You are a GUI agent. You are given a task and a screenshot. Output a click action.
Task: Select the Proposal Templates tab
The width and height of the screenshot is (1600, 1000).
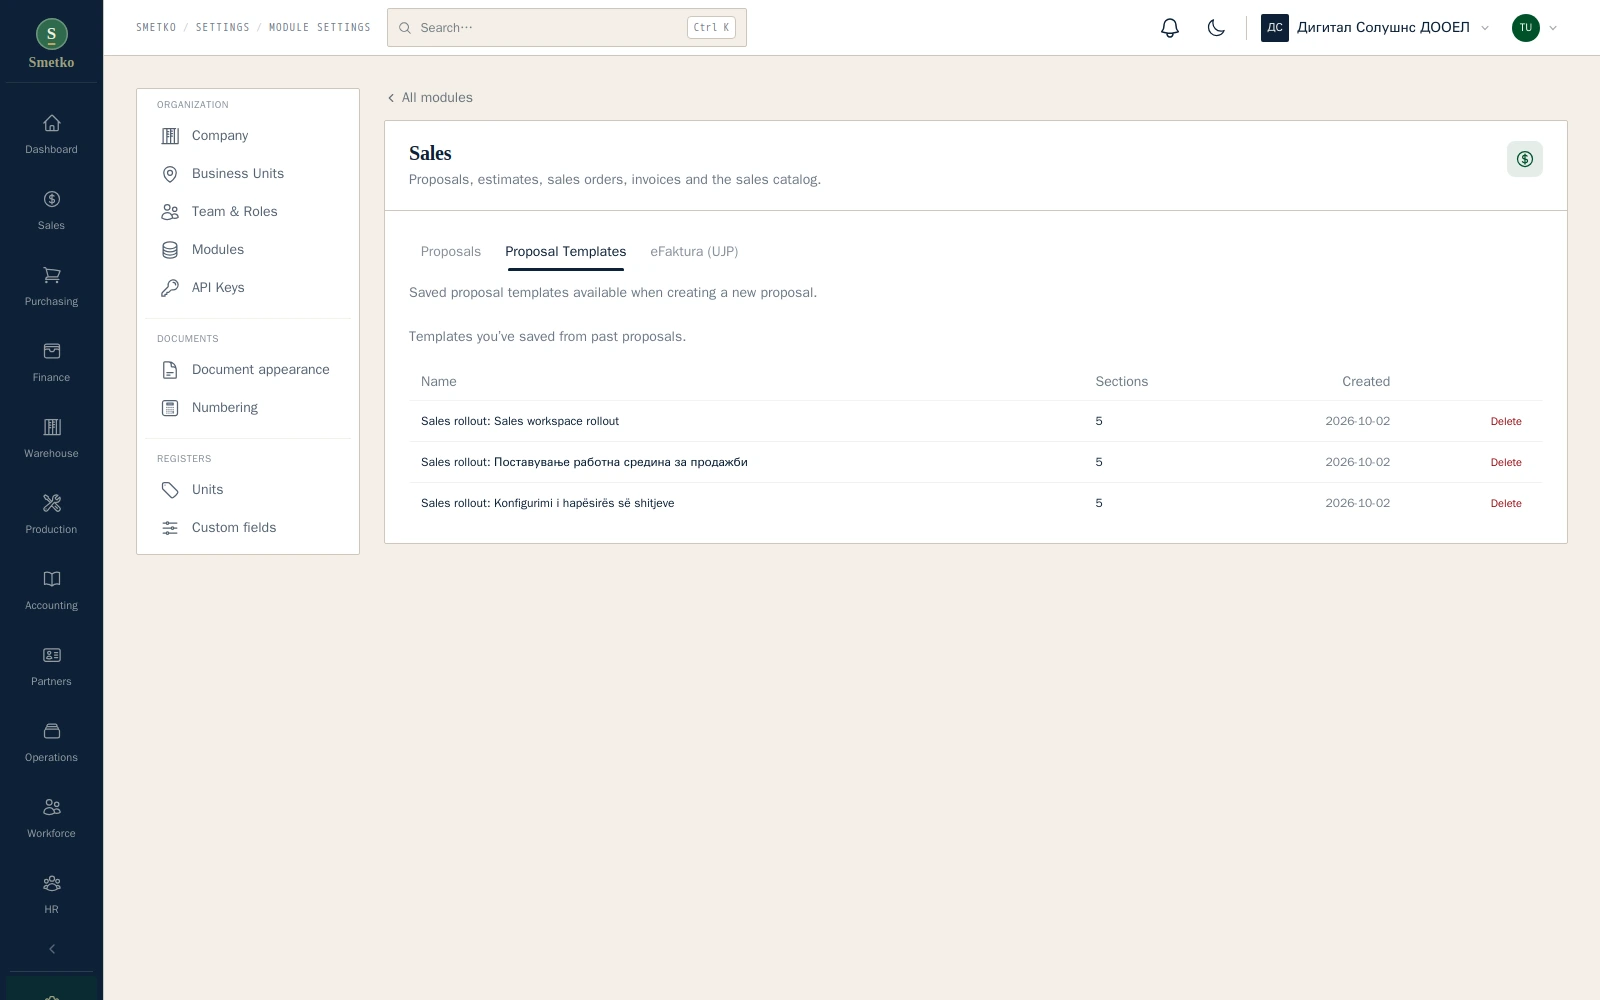(x=566, y=252)
